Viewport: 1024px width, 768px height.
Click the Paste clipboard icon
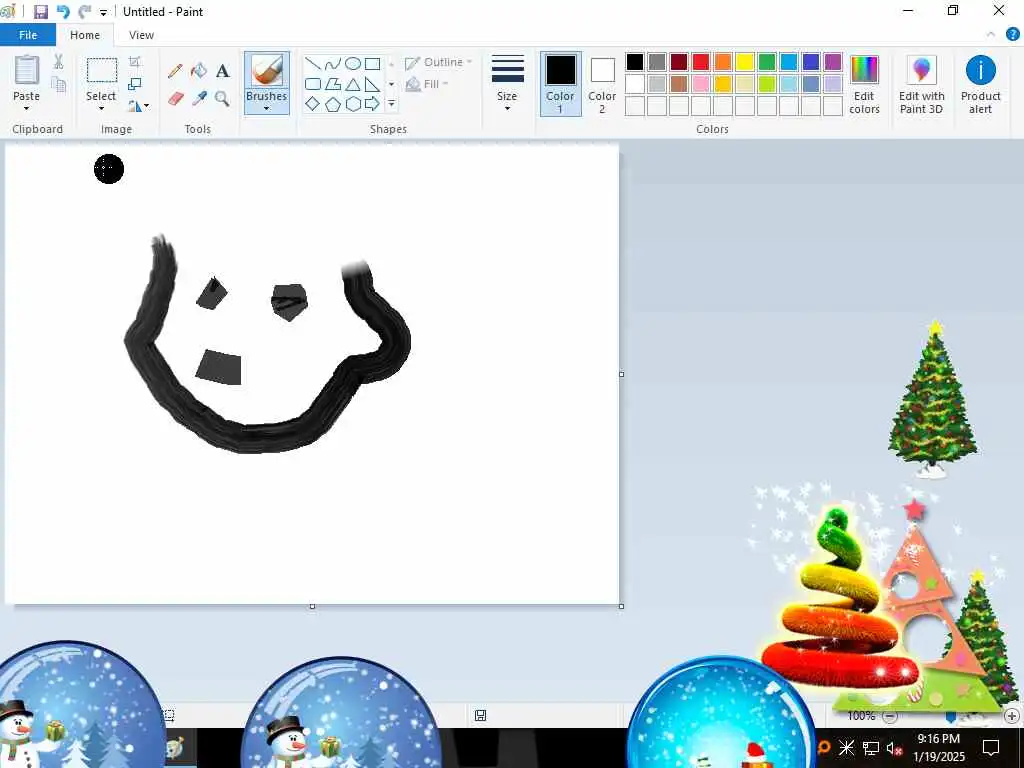[27, 70]
